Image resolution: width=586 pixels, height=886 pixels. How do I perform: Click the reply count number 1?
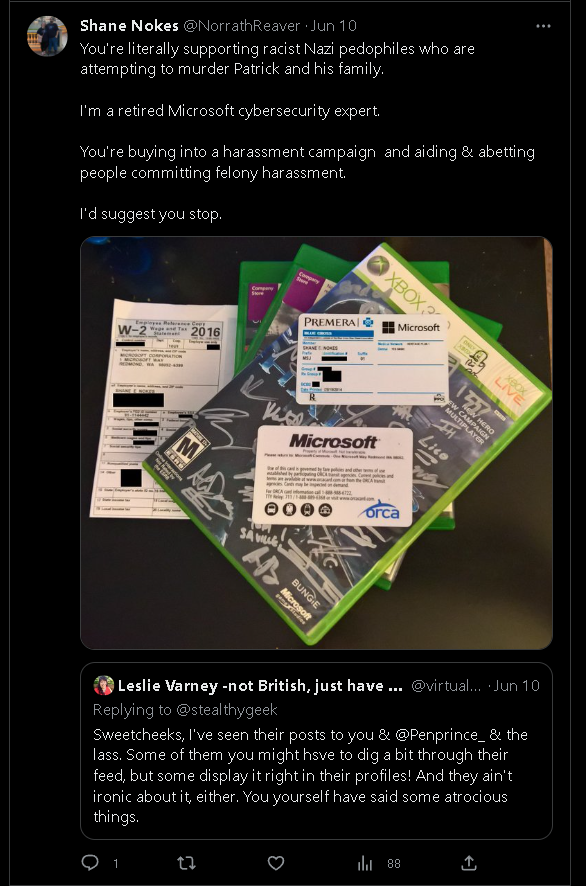tap(116, 863)
